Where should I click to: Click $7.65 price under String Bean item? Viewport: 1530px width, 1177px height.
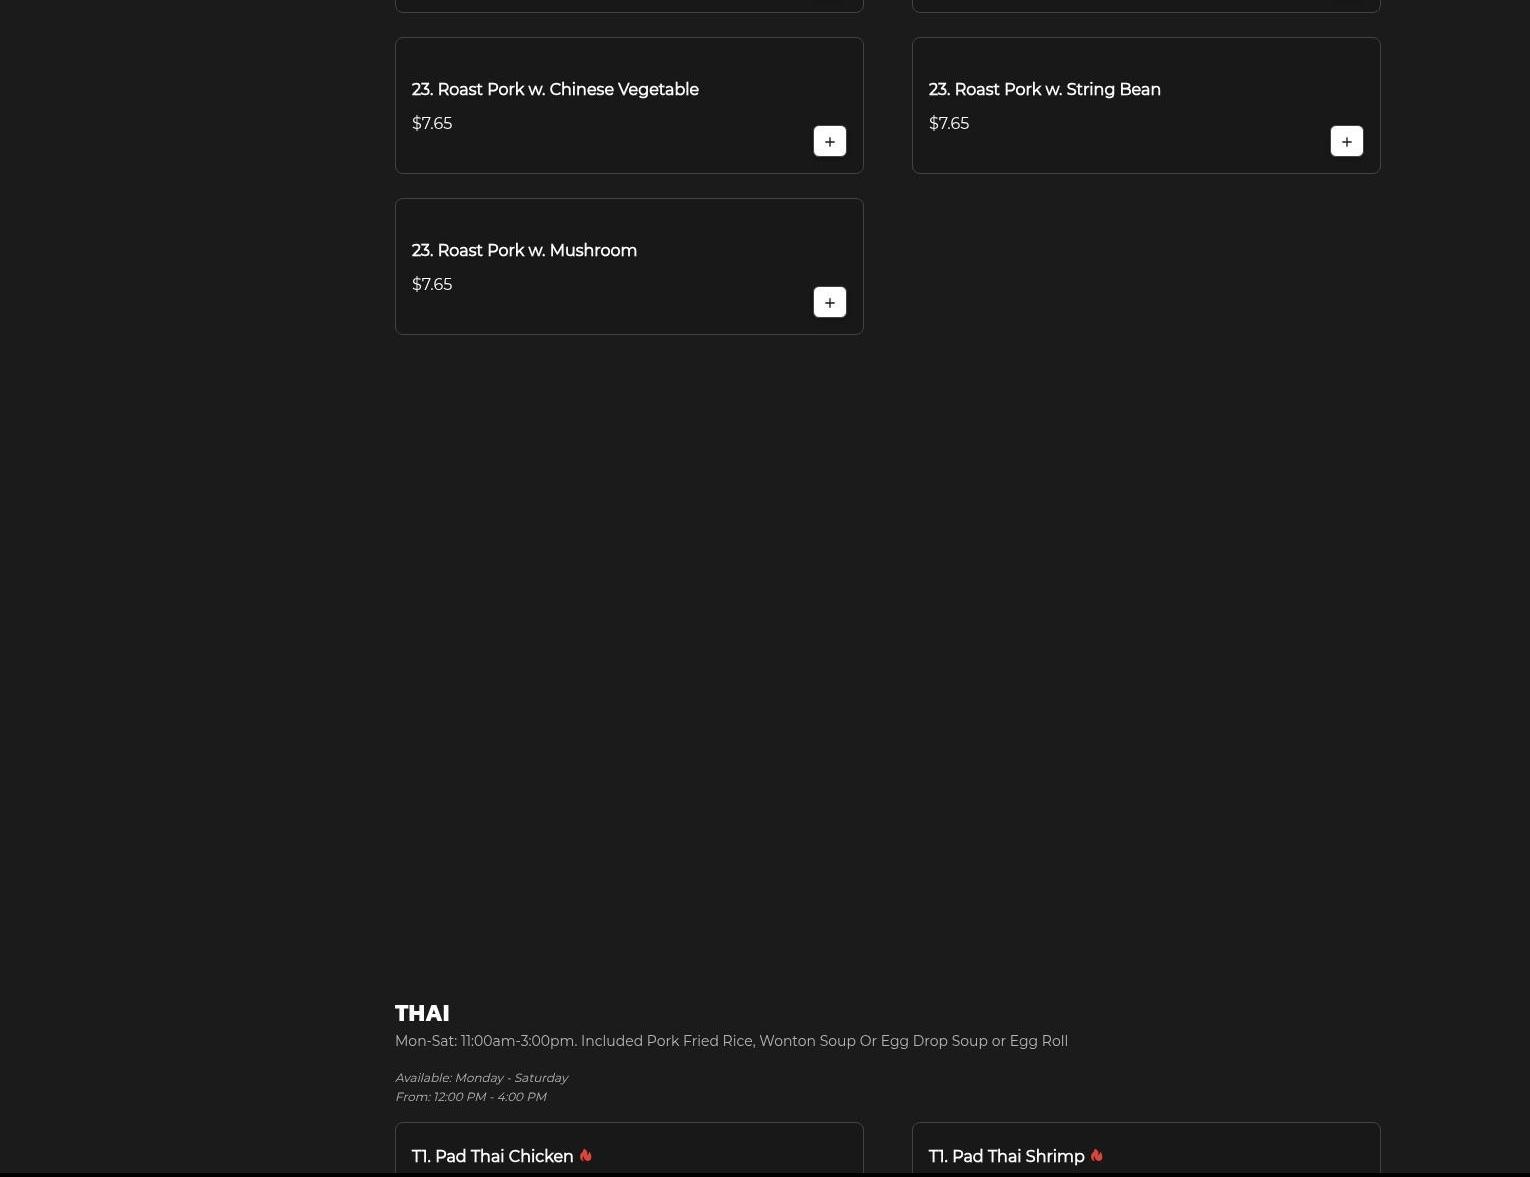coord(948,124)
